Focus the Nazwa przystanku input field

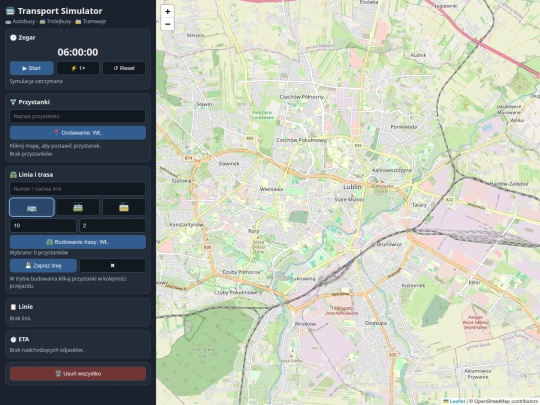78,116
